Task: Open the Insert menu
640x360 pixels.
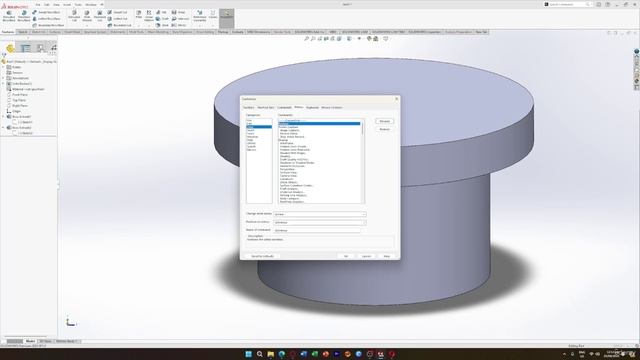Action: (67, 4)
